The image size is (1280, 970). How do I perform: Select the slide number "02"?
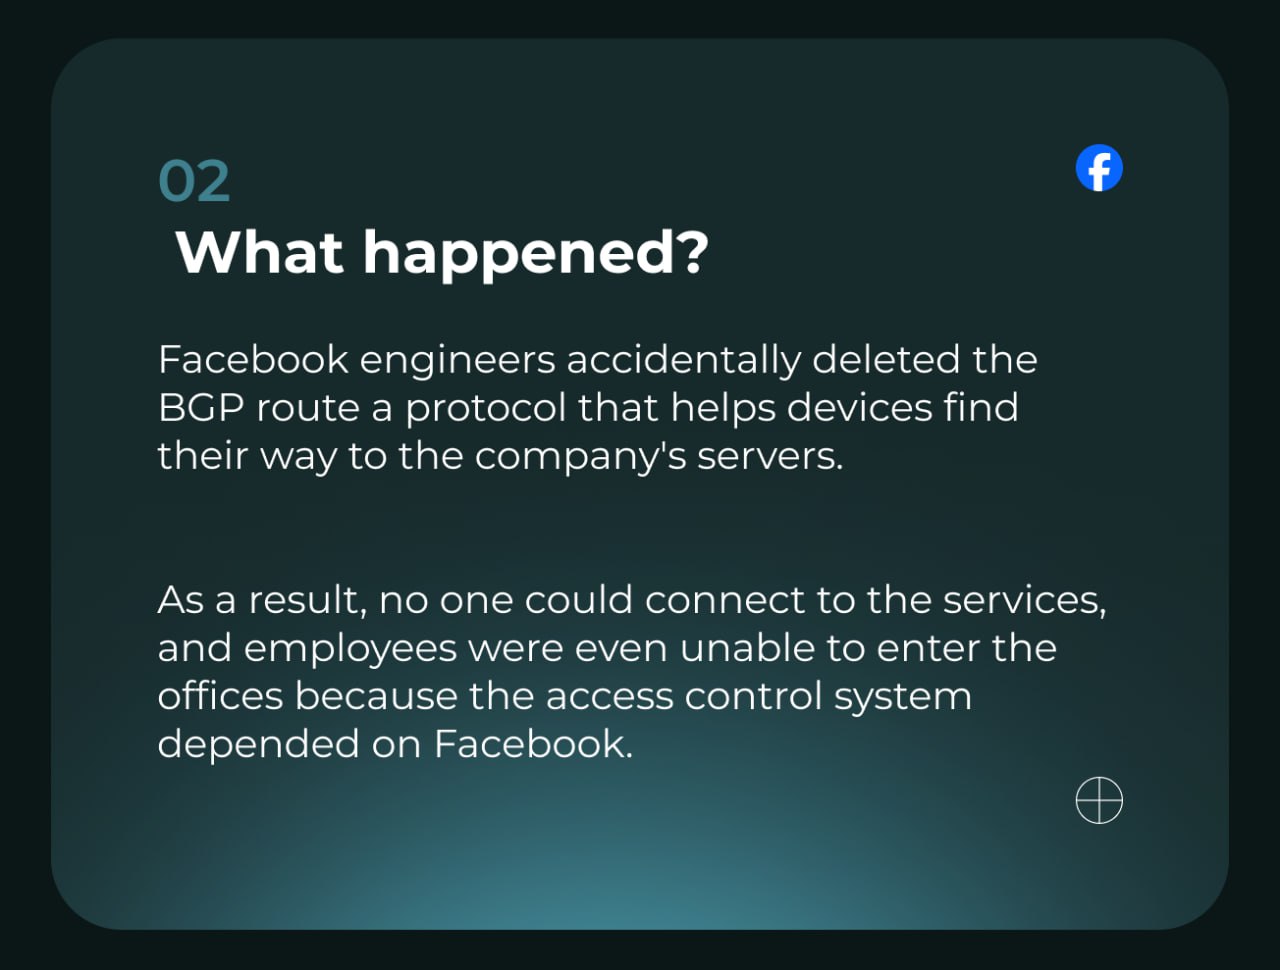click(x=194, y=182)
